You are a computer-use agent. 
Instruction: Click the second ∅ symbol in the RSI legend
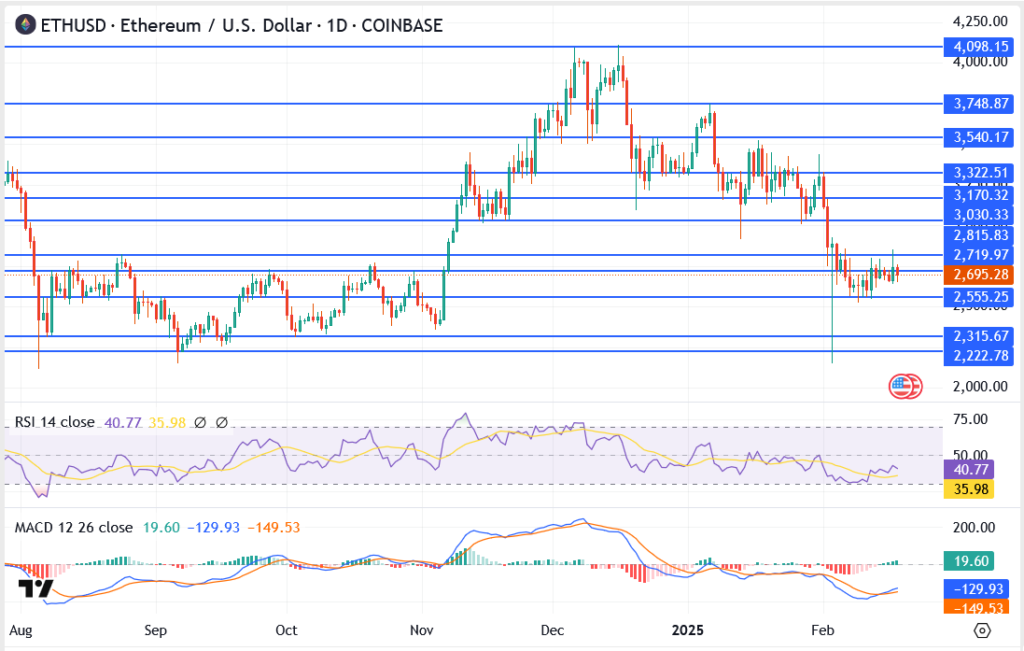click(x=221, y=423)
